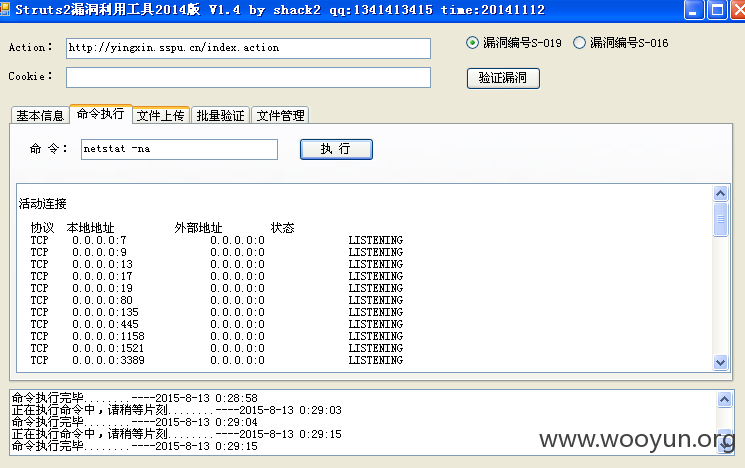Select the 漏洞编号S-016 radio button
Screen dimensions: 745x468
click(579, 43)
